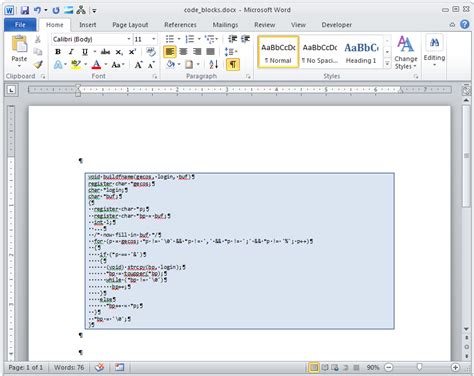Click the 90% zoom level button
Image resolution: width=474 pixels, height=376 pixels.
point(373,367)
